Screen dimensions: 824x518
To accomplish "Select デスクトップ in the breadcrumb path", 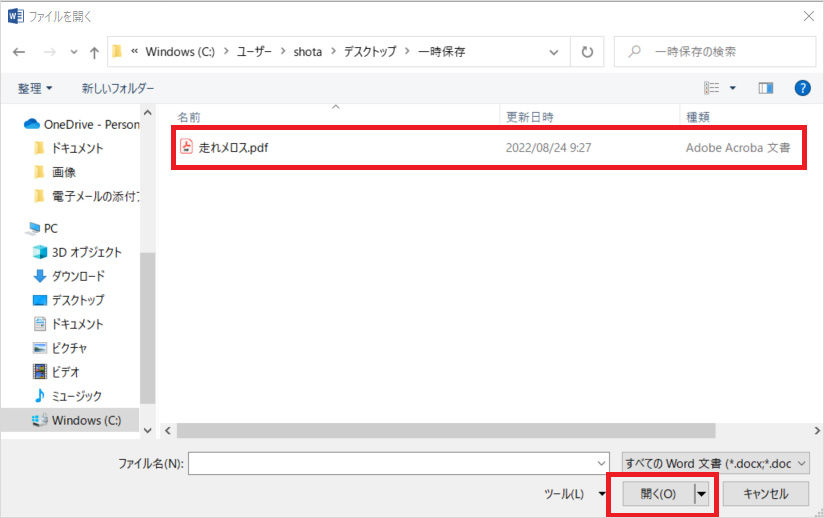I will pos(370,51).
